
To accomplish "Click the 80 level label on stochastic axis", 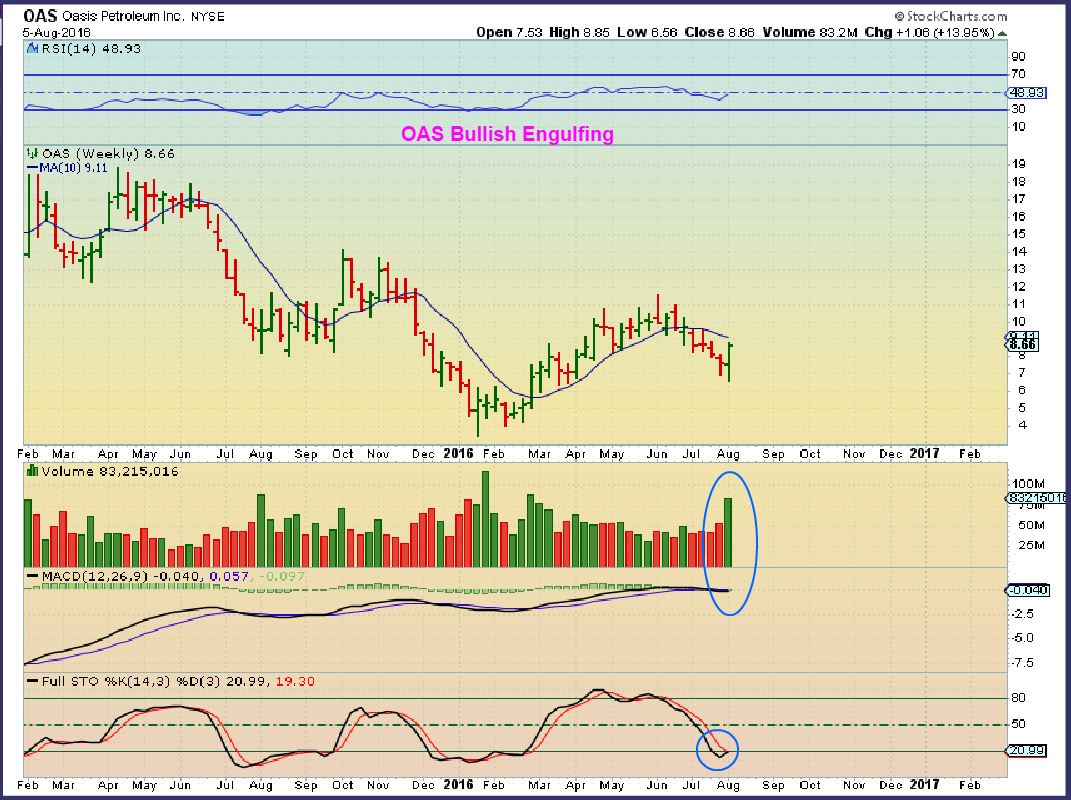I will [x=1018, y=698].
